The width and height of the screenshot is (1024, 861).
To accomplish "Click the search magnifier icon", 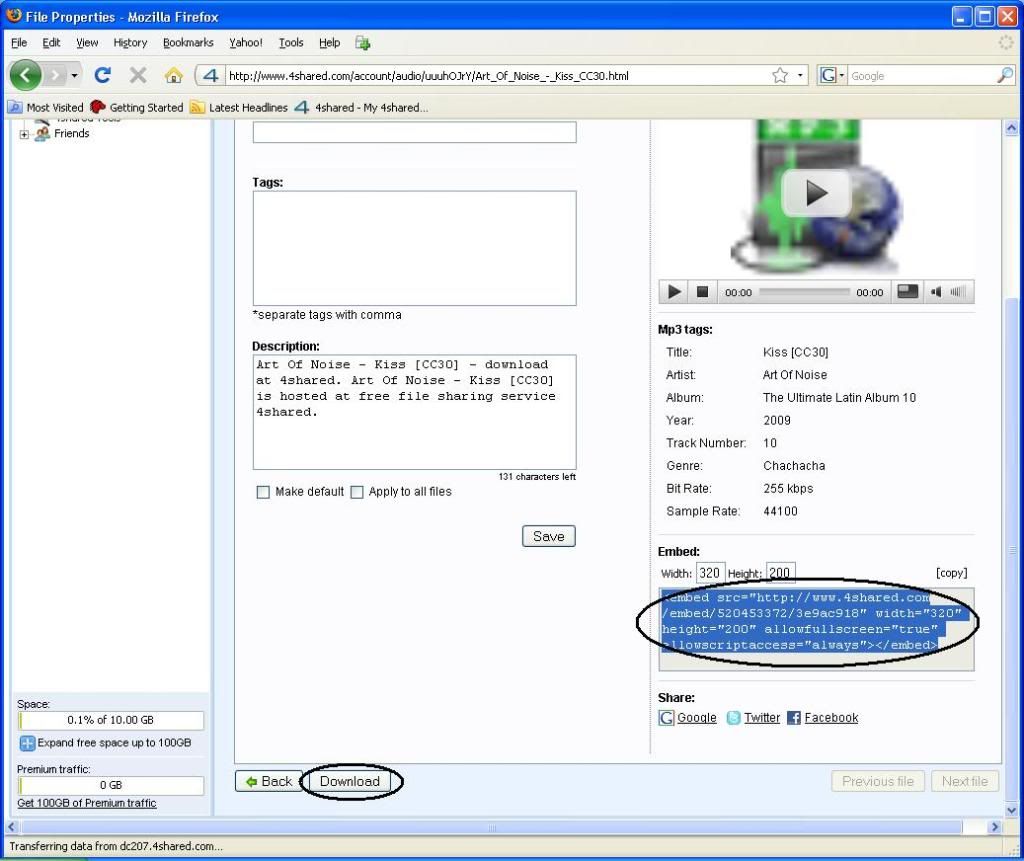I will point(1005,76).
